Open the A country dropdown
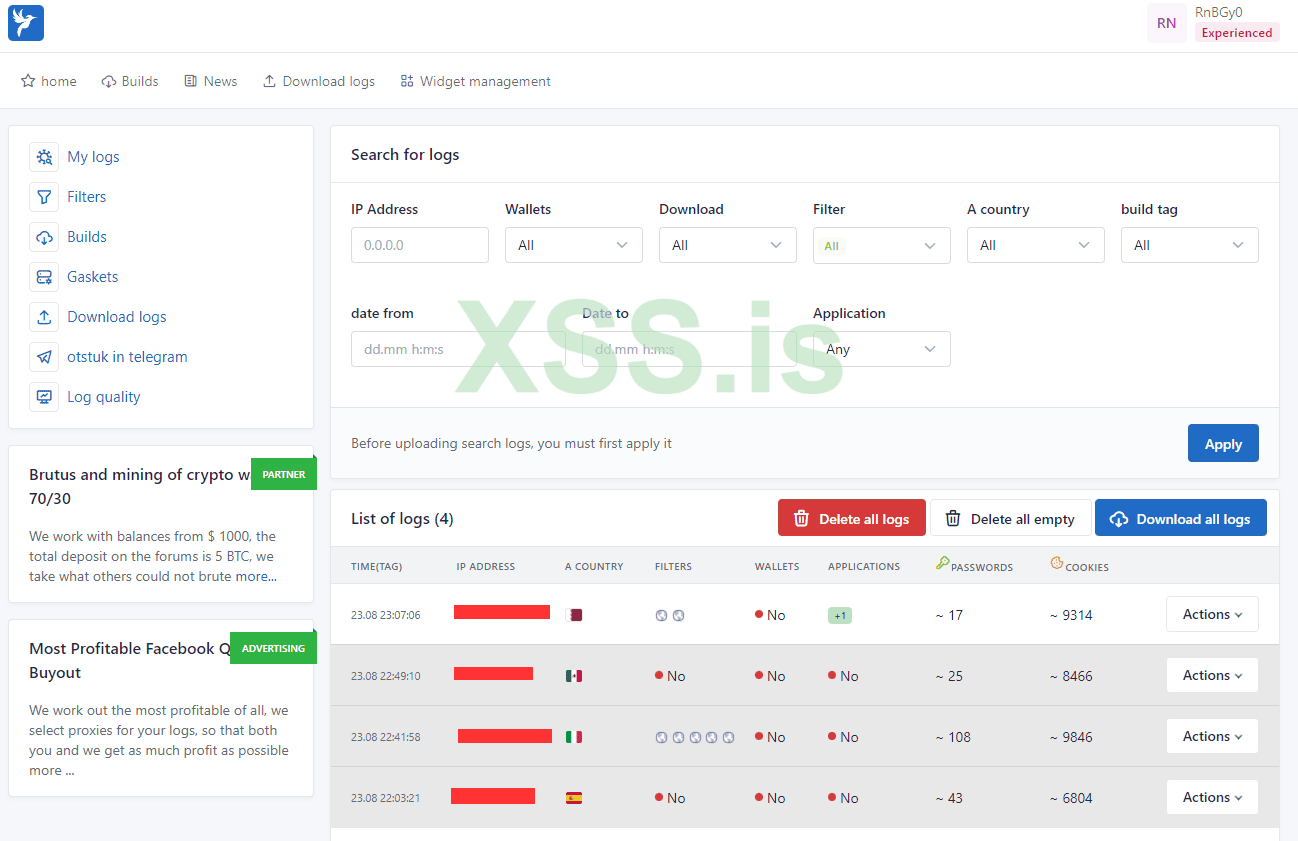This screenshot has width=1298, height=841. (x=1036, y=245)
